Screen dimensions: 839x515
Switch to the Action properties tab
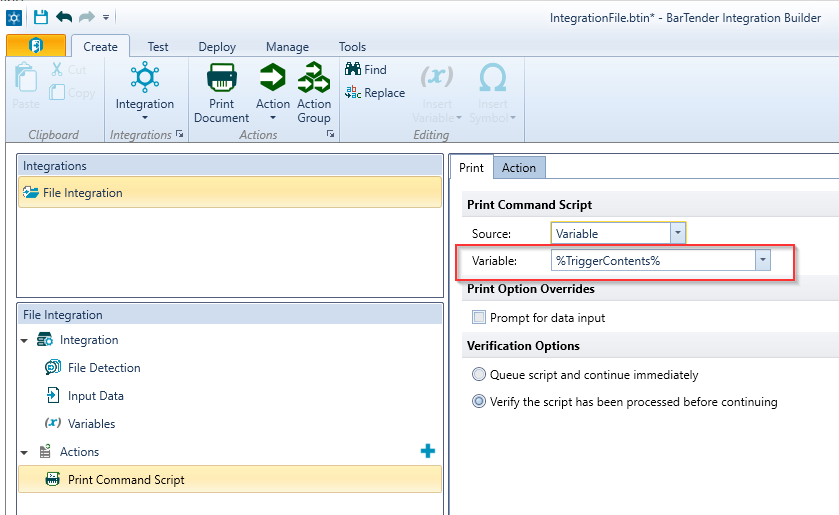coord(519,168)
